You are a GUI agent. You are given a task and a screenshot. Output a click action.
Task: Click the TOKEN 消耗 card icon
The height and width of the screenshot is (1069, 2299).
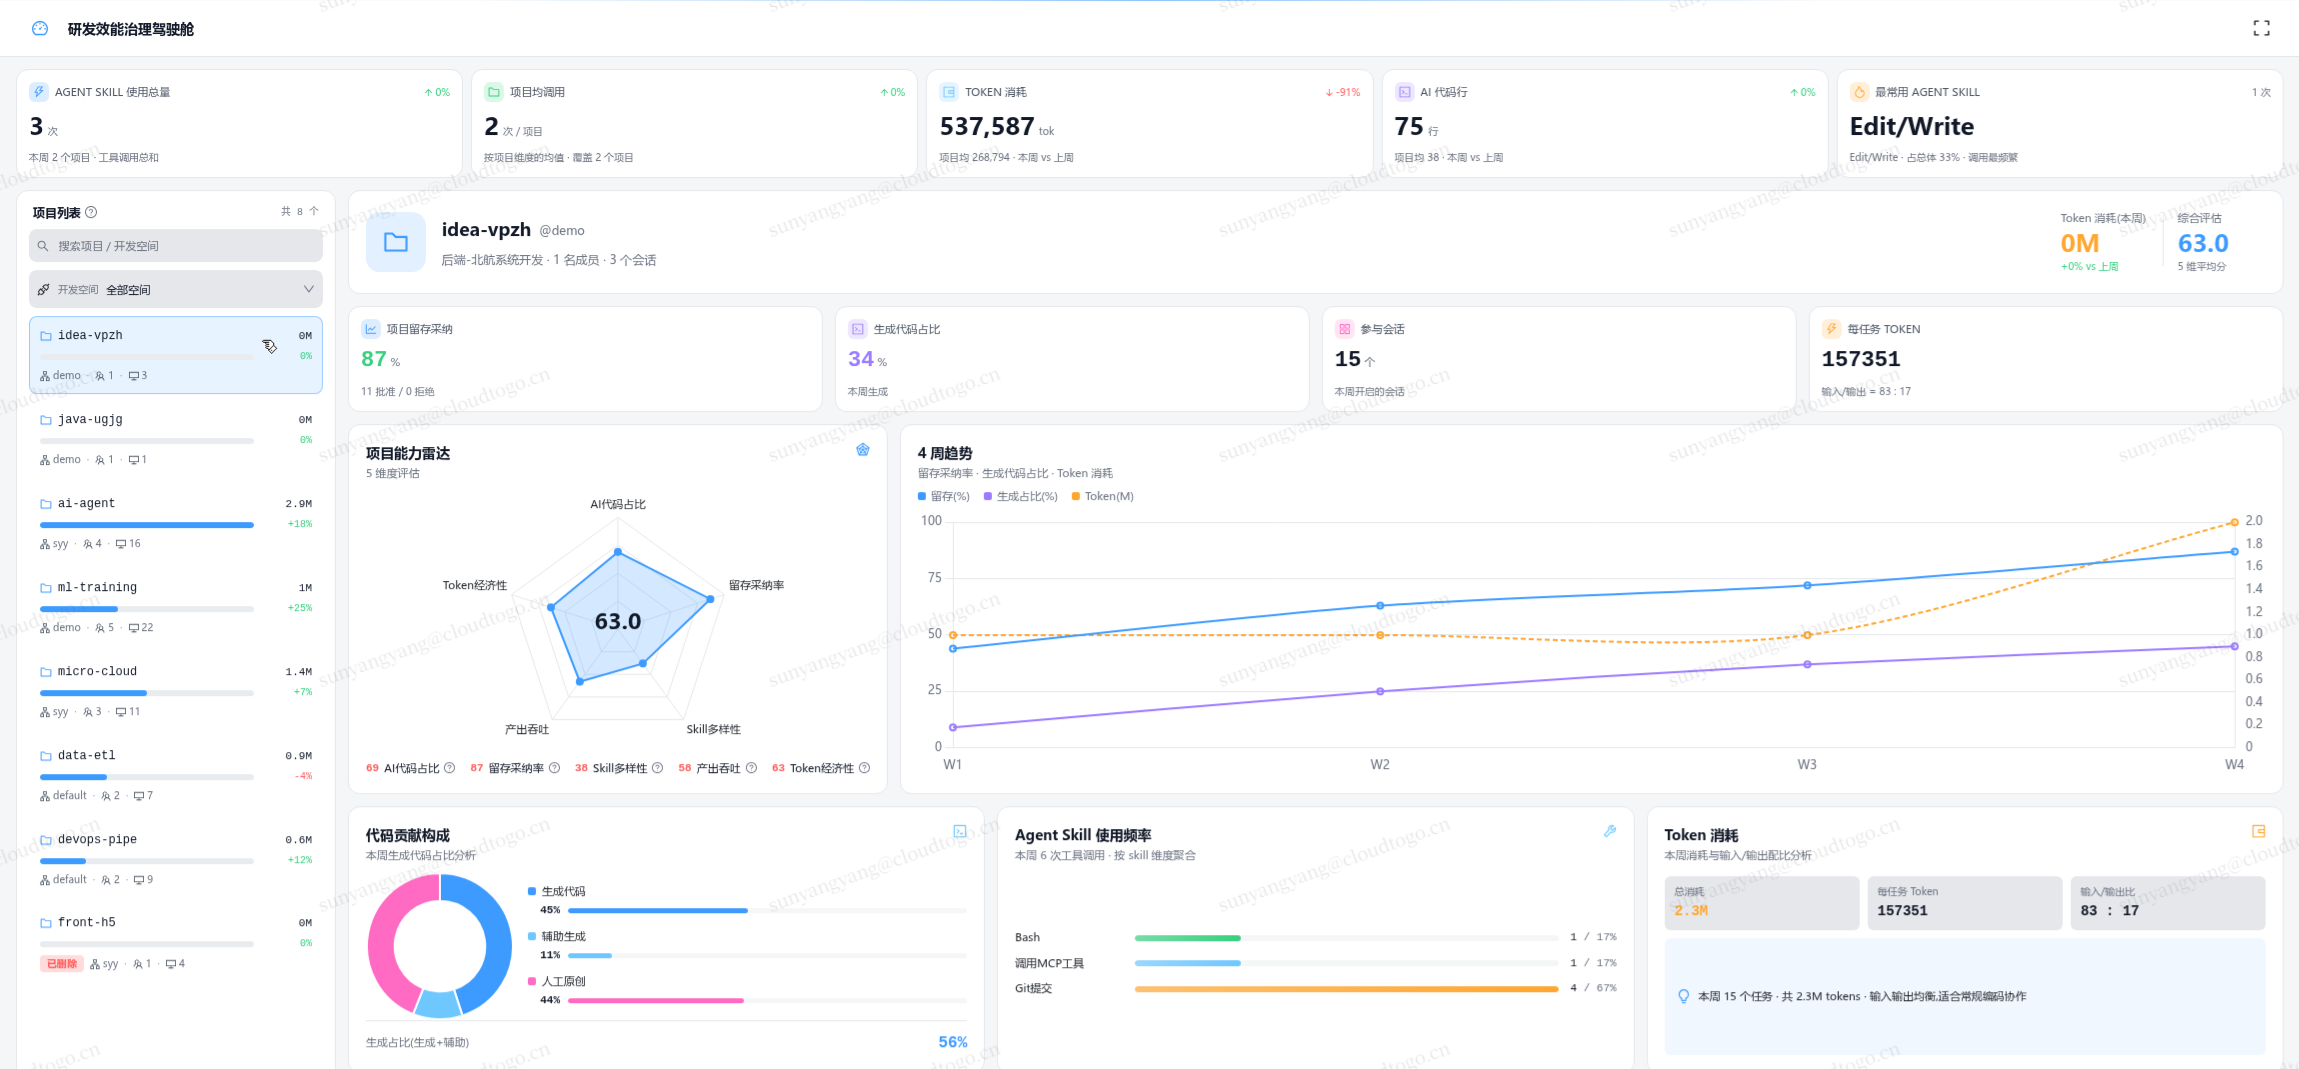(x=949, y=92)
